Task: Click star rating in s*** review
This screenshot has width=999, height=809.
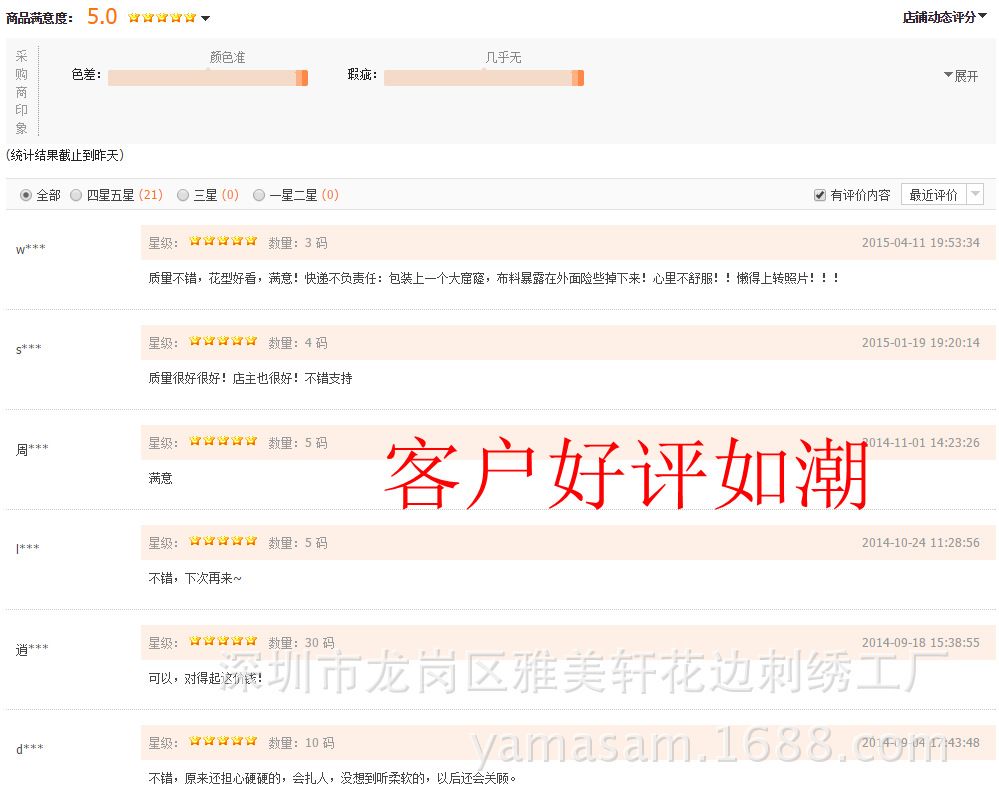Action: (223, 342)
